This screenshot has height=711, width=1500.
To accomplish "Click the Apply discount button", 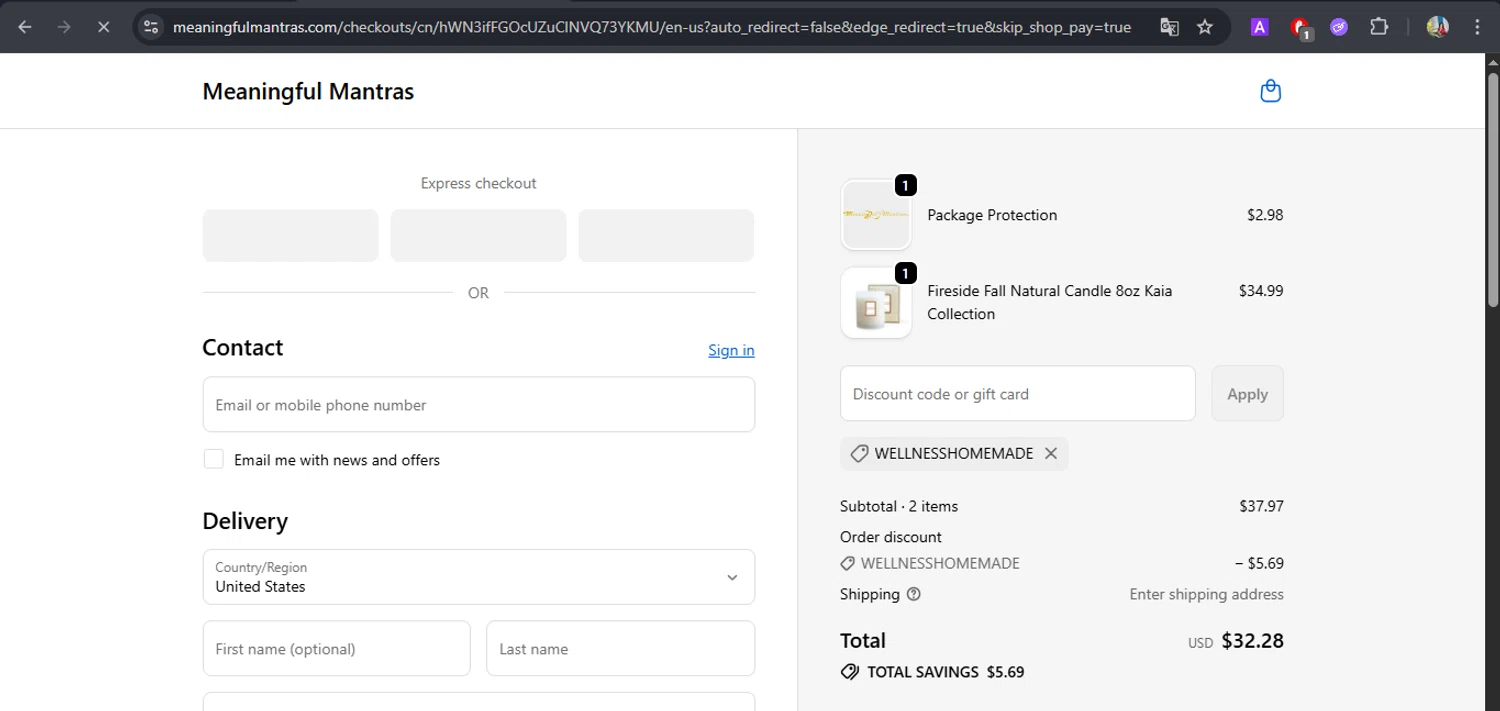I will [x=1248, y=394].
